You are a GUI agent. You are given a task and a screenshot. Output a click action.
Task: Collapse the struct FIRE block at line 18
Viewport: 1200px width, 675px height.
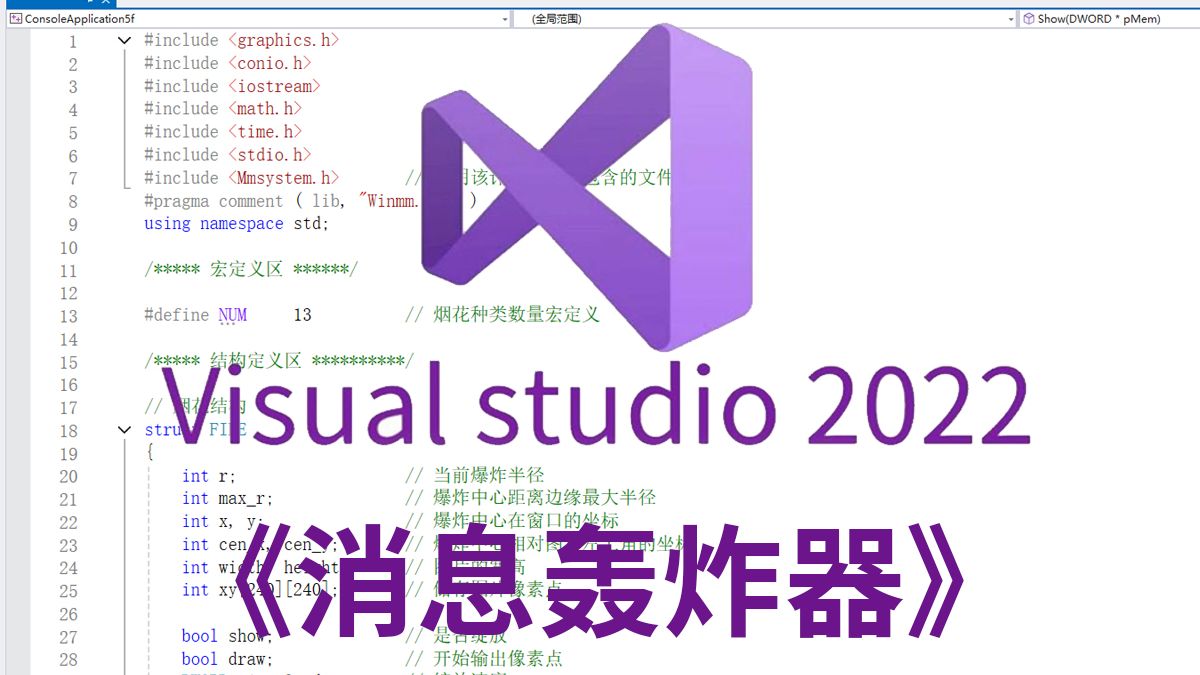click(124, 430)
